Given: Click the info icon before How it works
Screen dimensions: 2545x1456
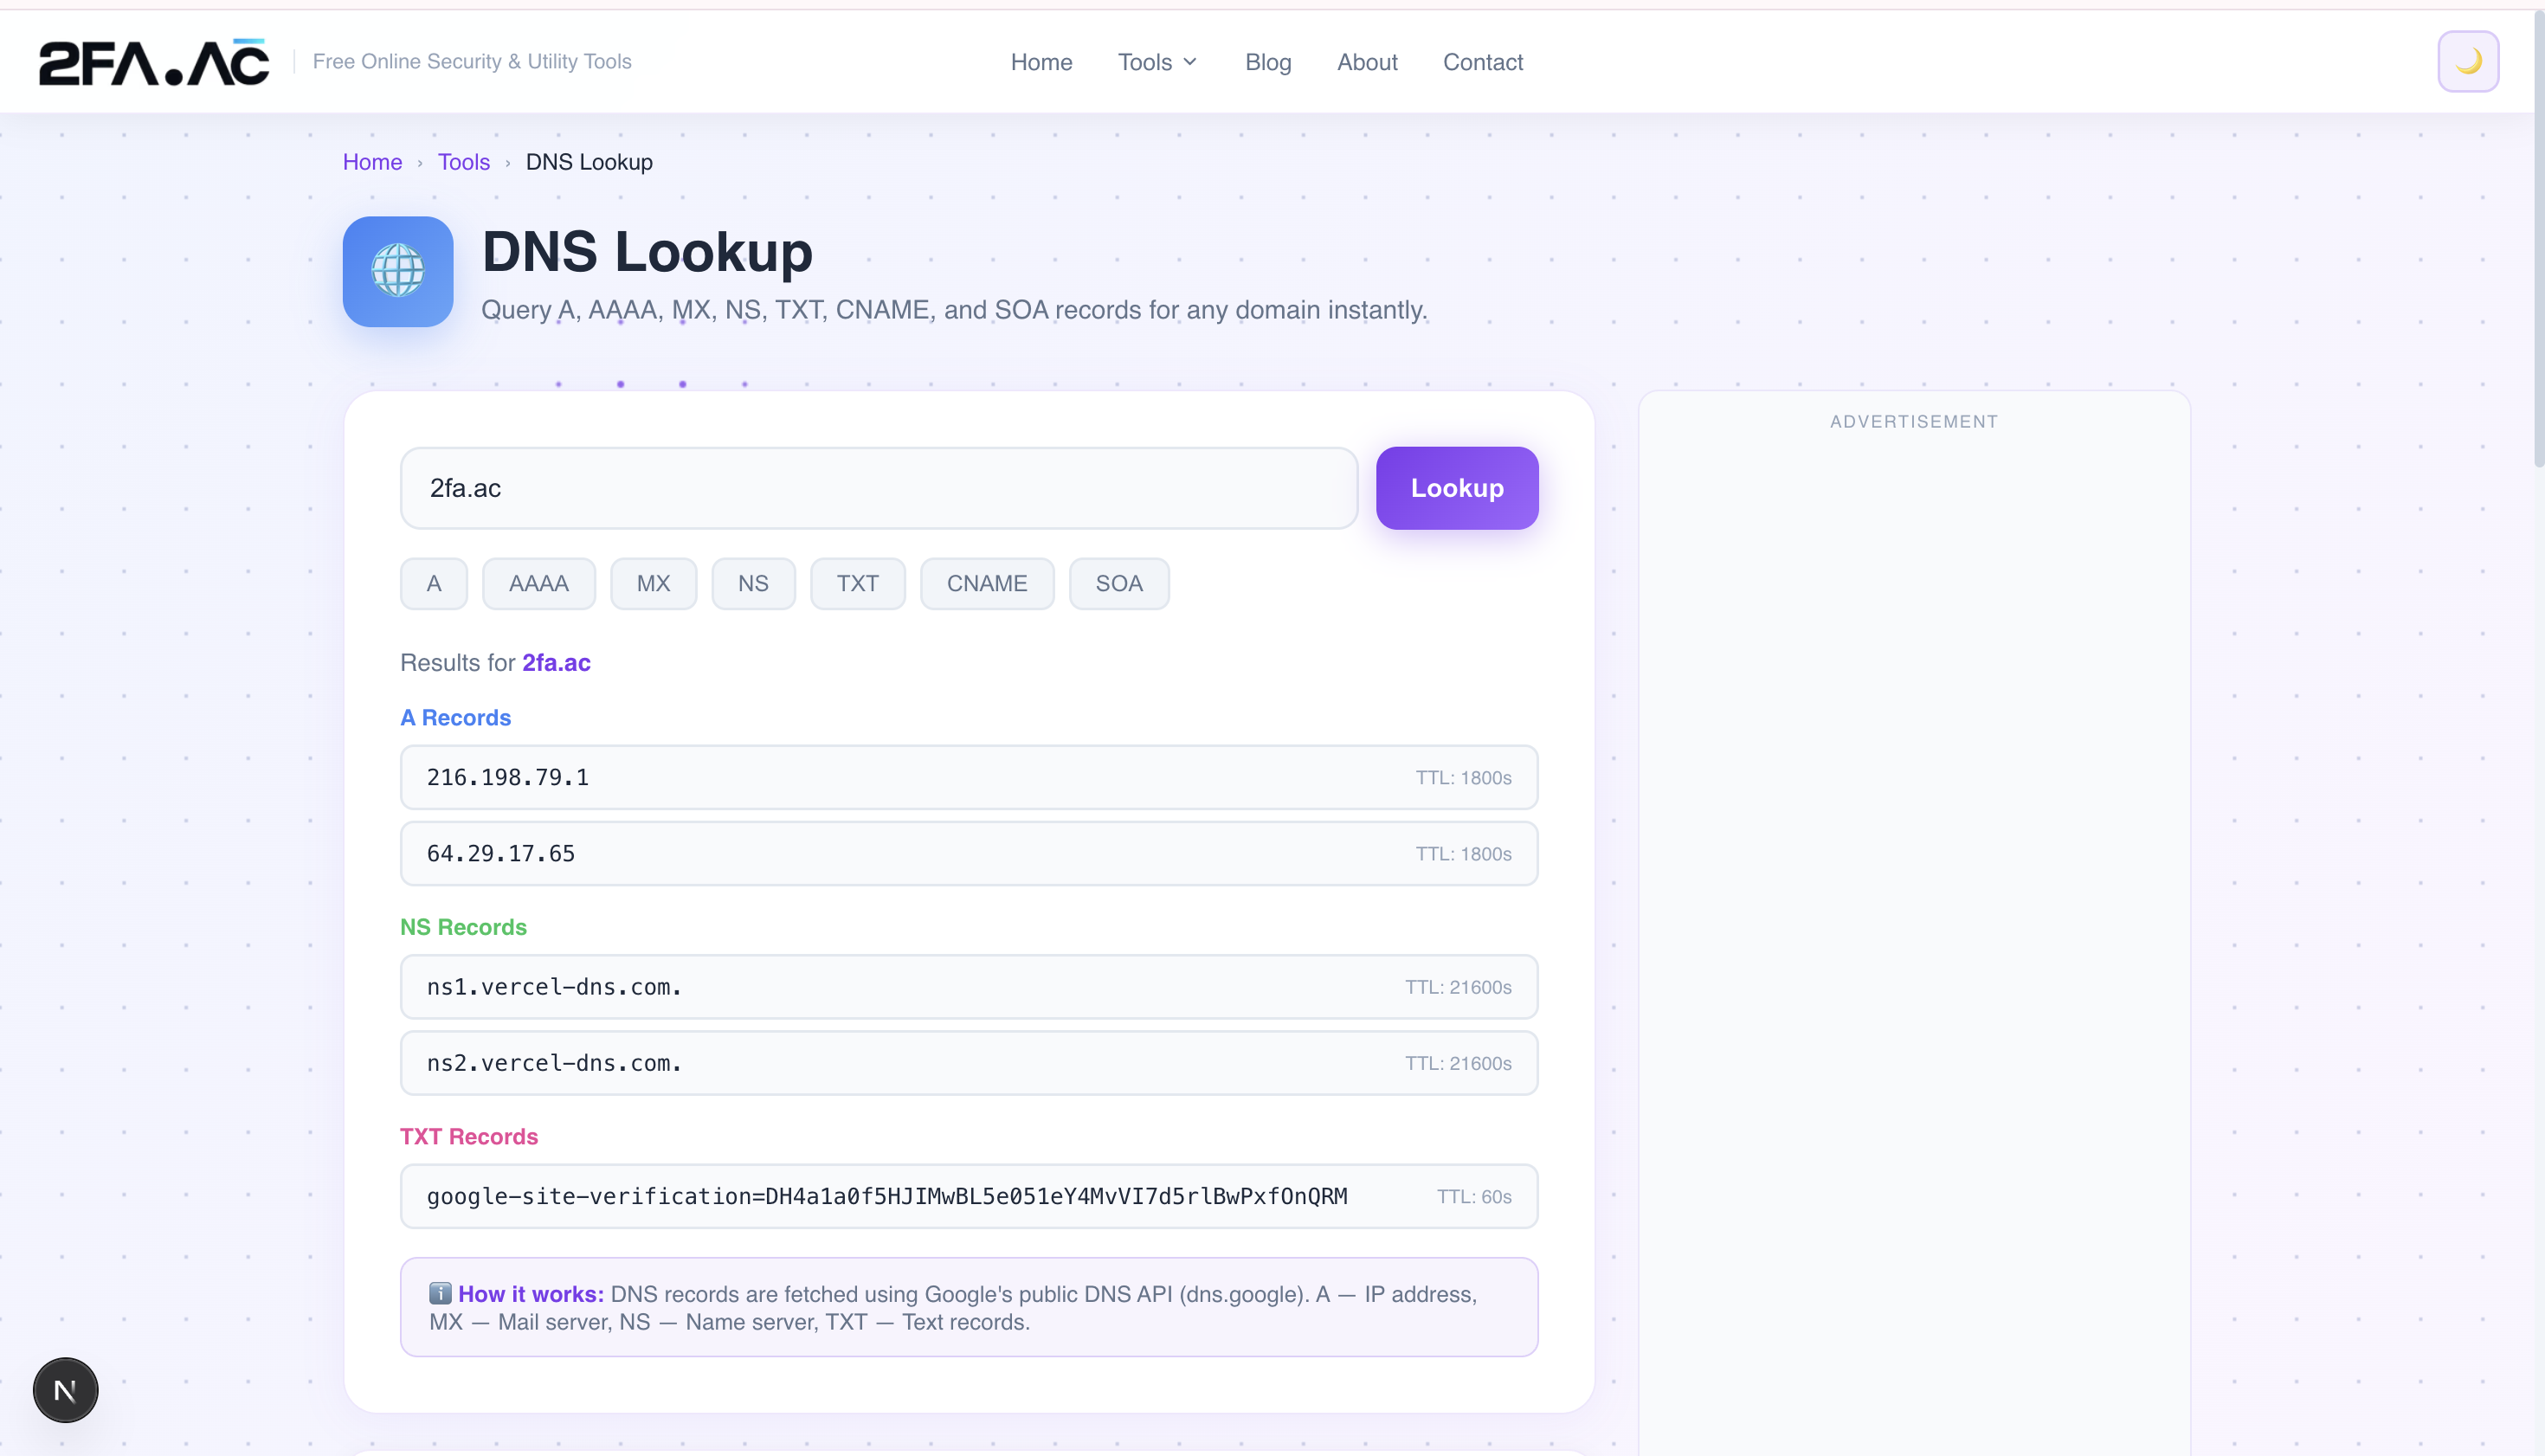Looking at the screenshot, I should coord(440,1293).
